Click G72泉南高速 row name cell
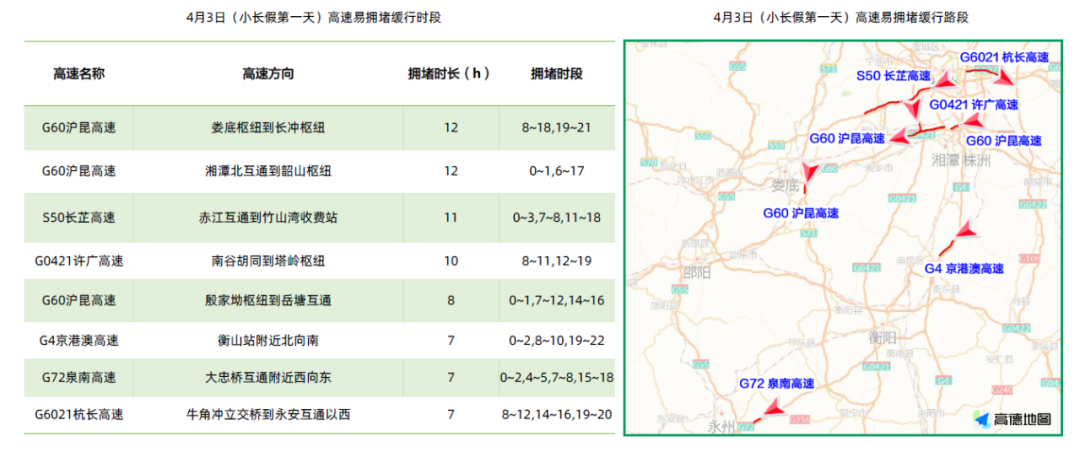 pyautogui.click(x=79, y=377)
